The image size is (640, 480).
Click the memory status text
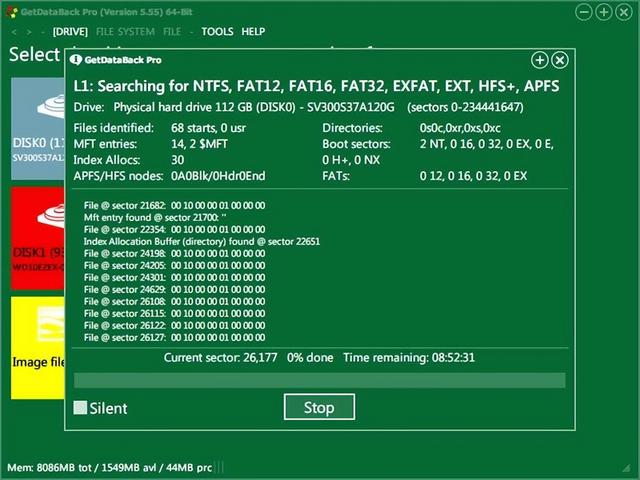click(x=109, y=468)
